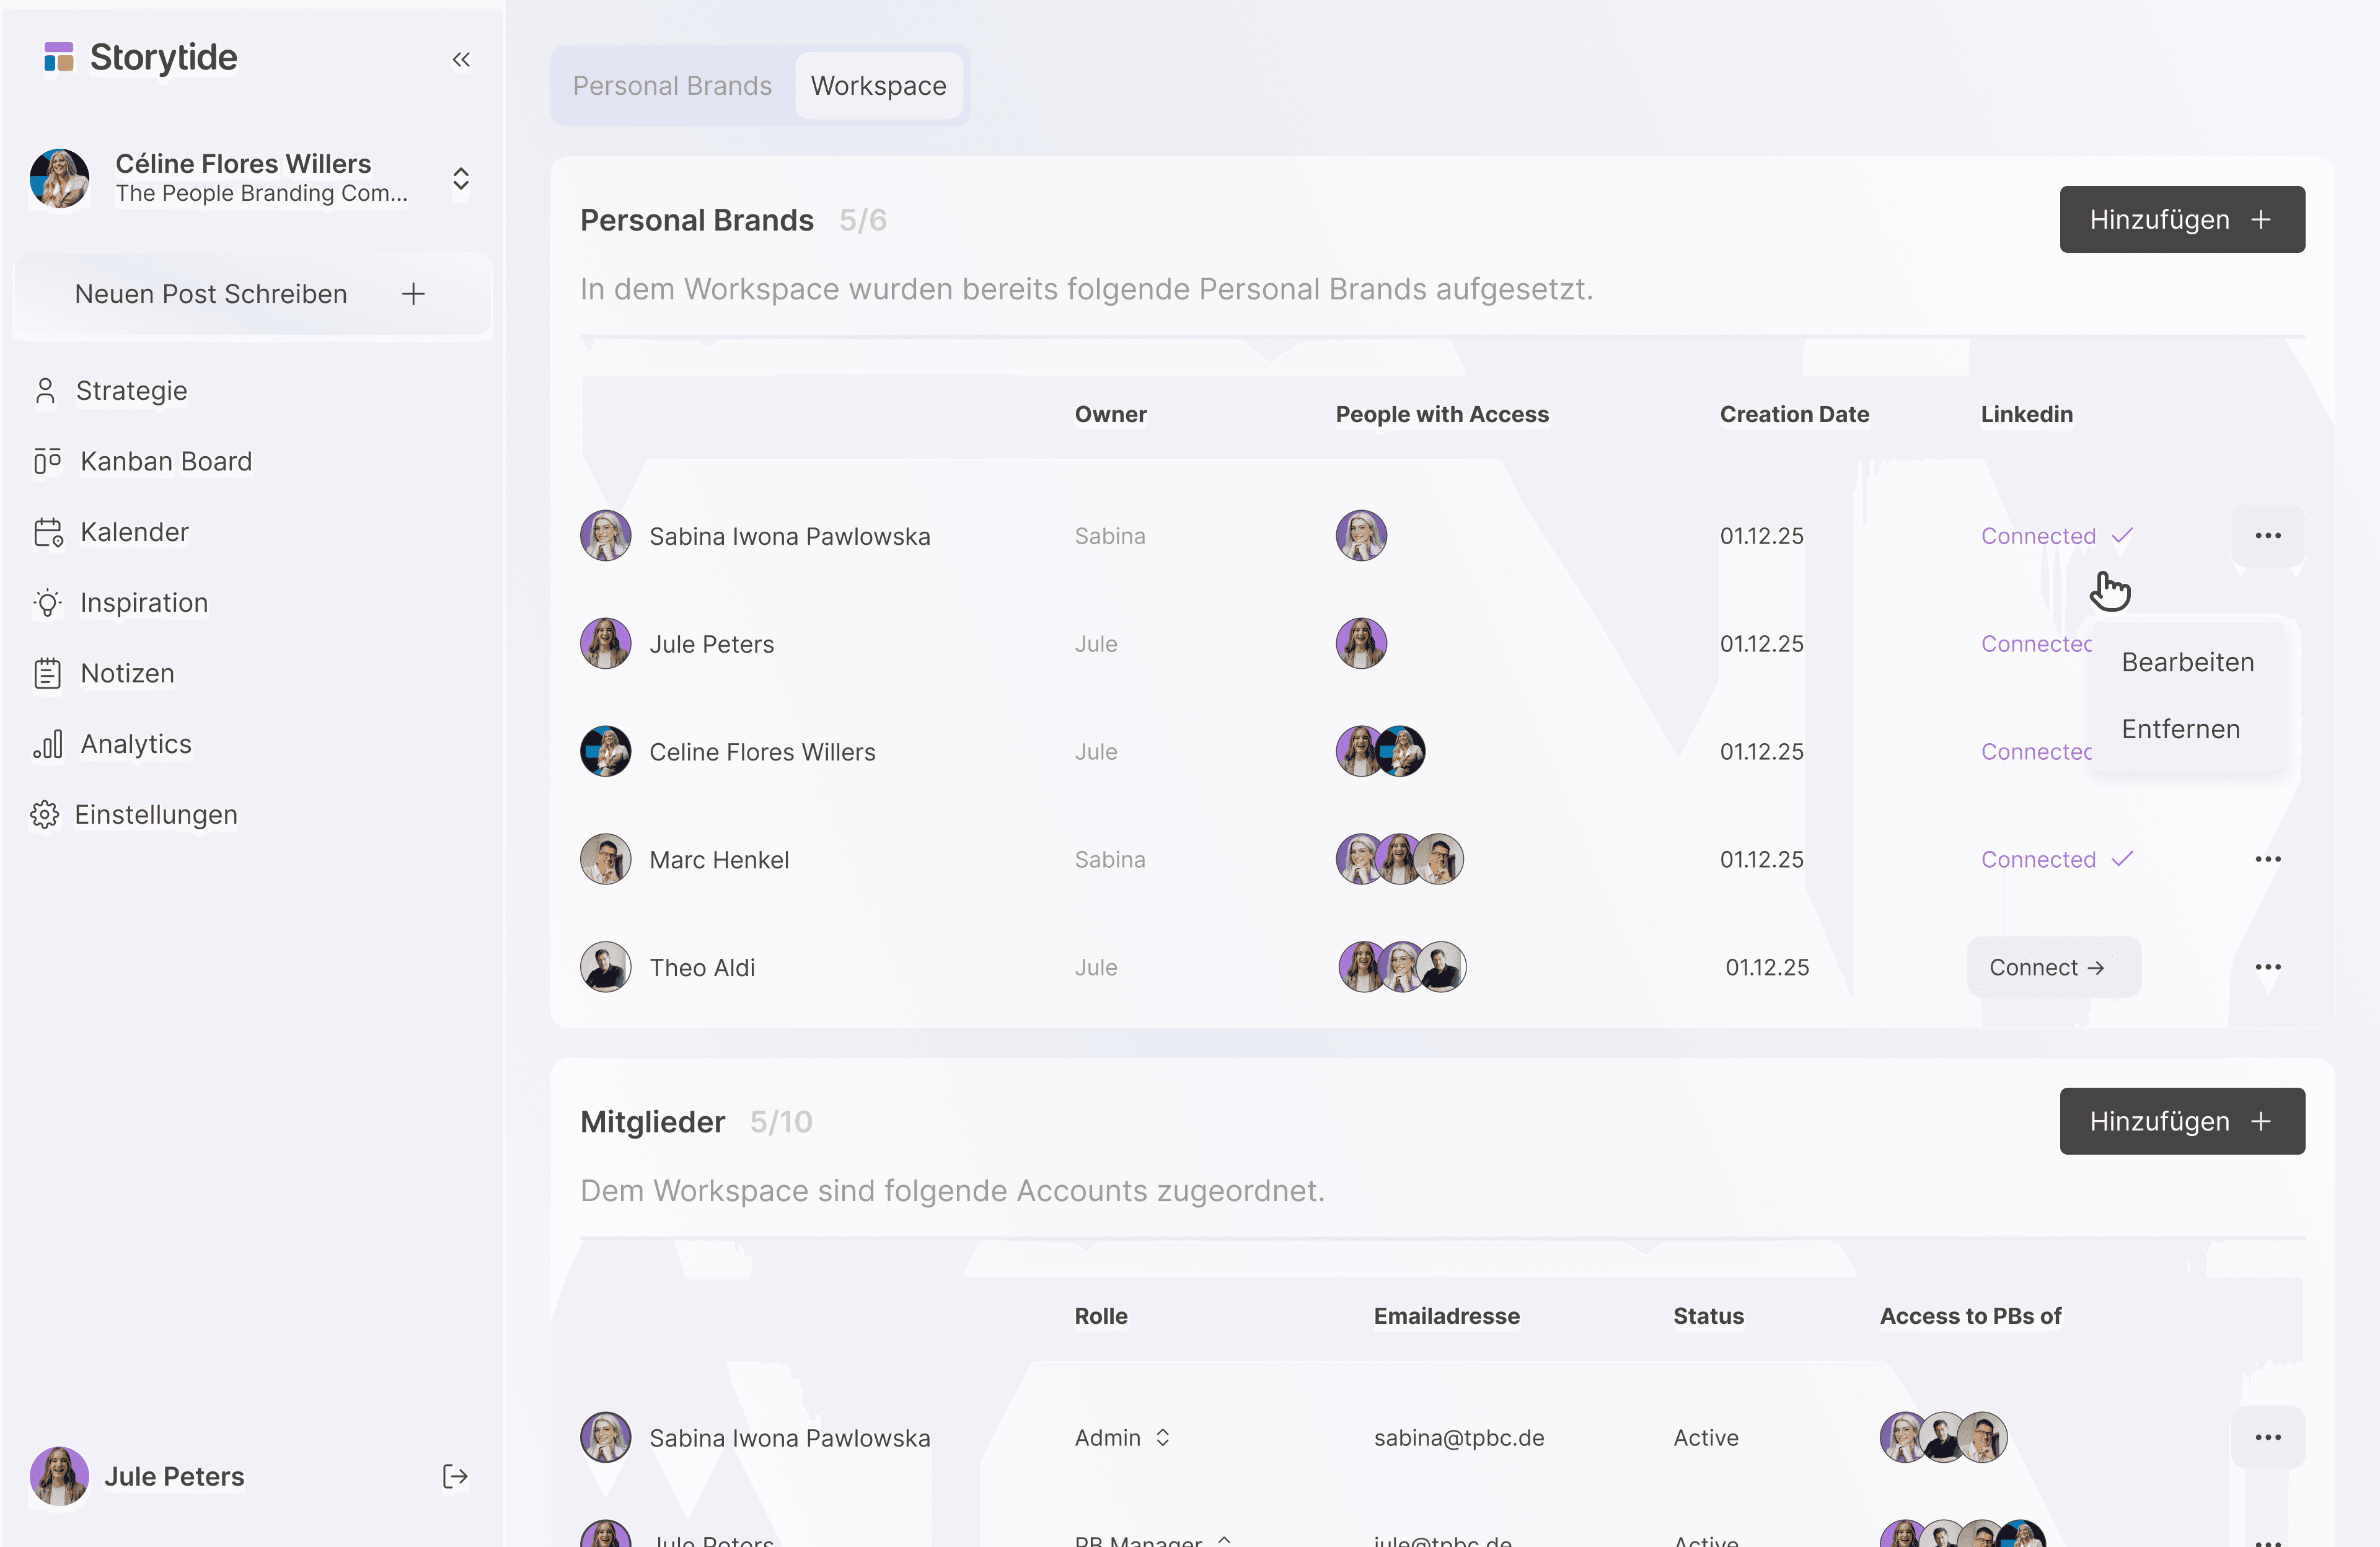Viewport: 2380px width, 1547px height.
Task: Open more options for Theo Aldi row
Action: (2267, 967)
